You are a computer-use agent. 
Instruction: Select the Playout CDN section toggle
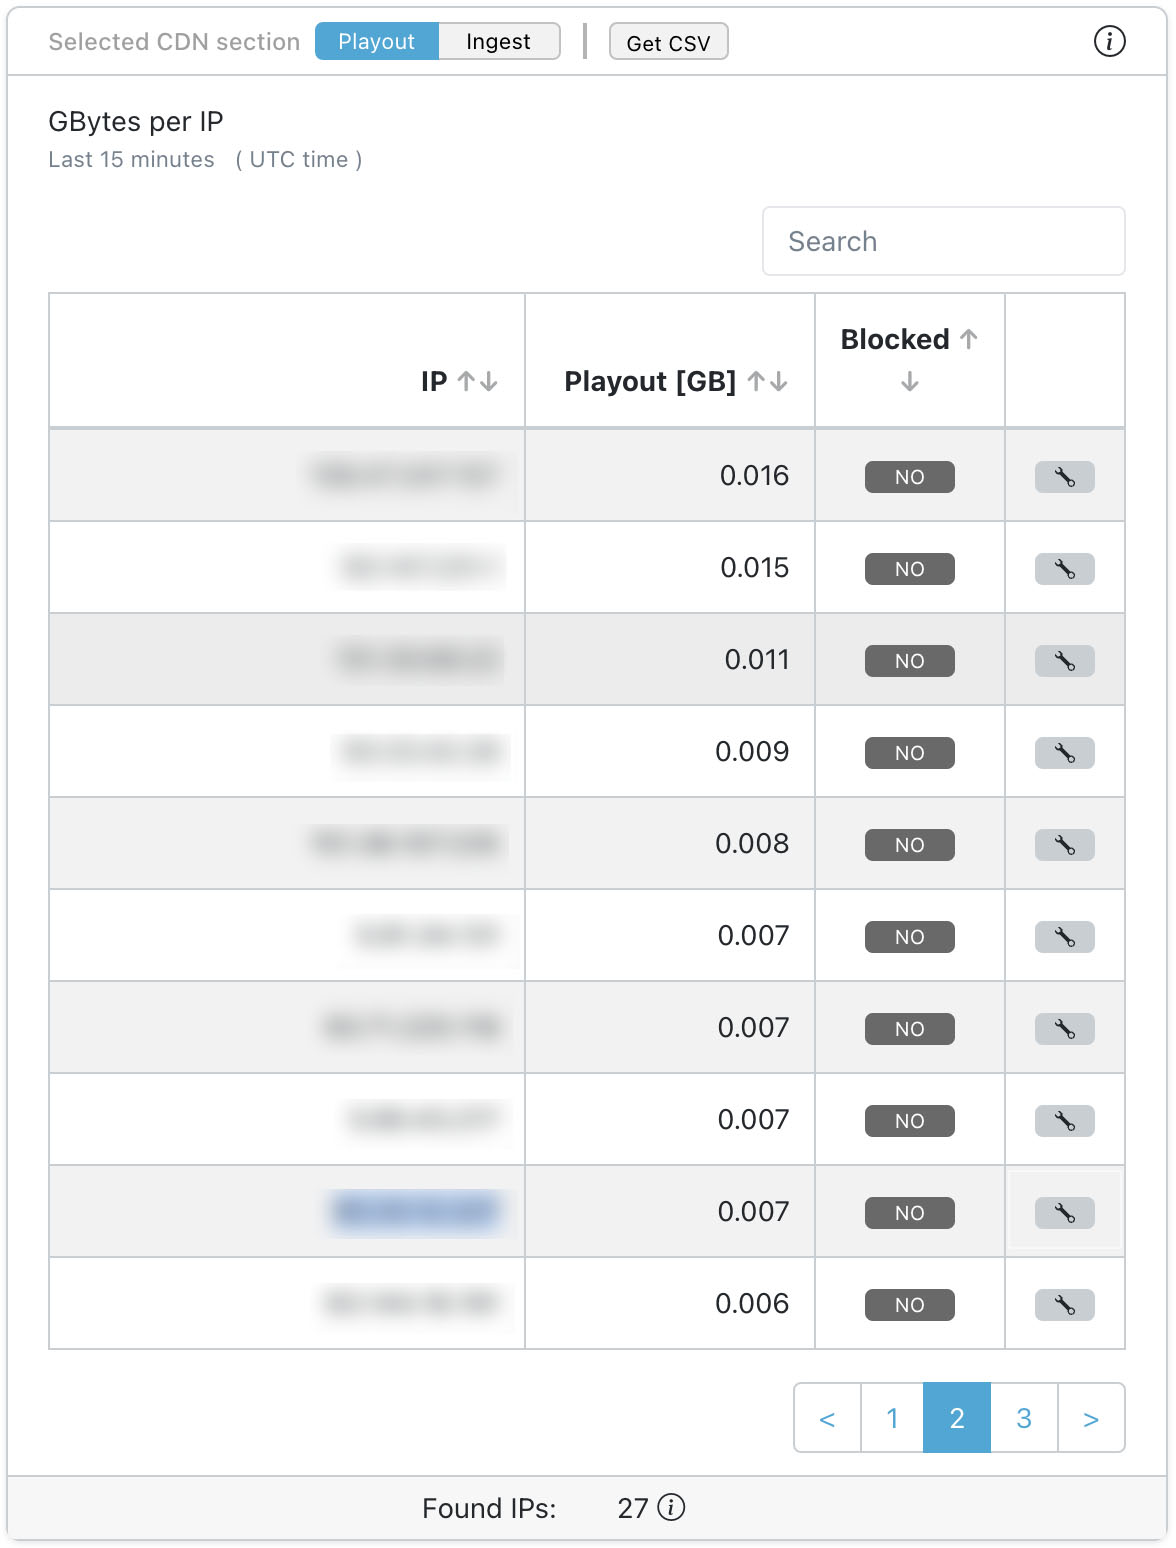[376, 41]
